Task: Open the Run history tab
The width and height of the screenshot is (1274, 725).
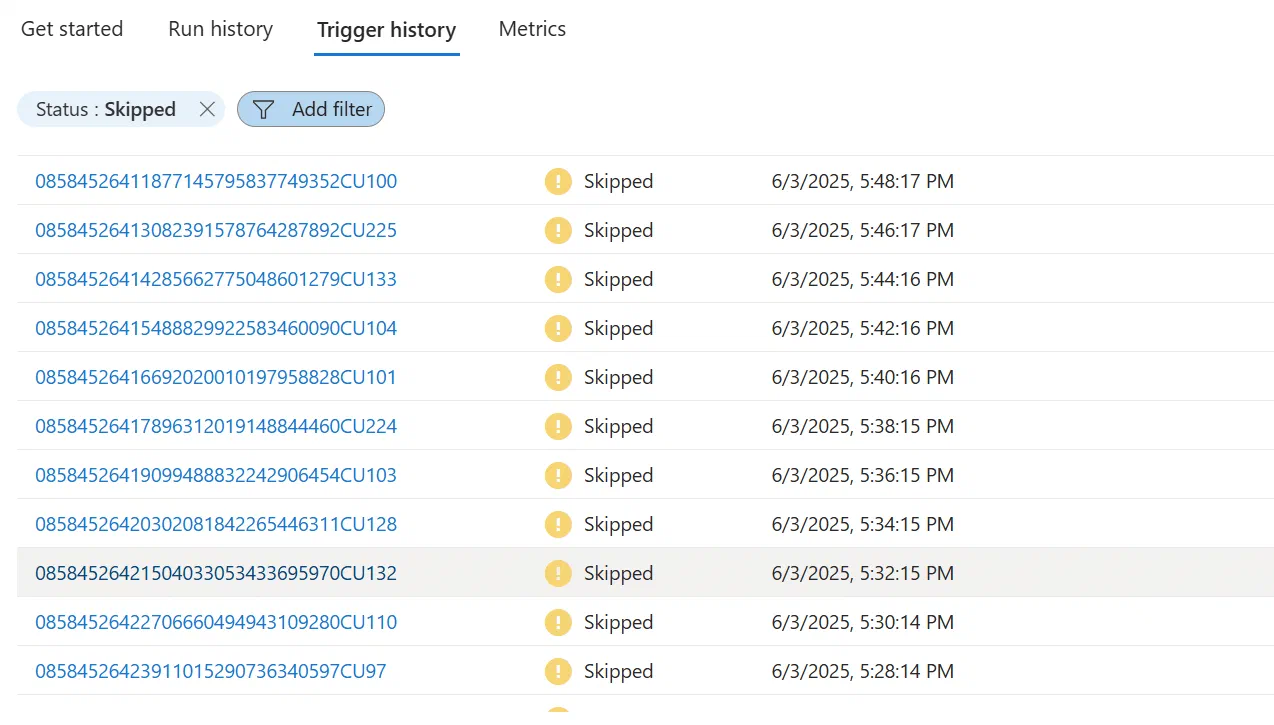Action: pos(220,29)
